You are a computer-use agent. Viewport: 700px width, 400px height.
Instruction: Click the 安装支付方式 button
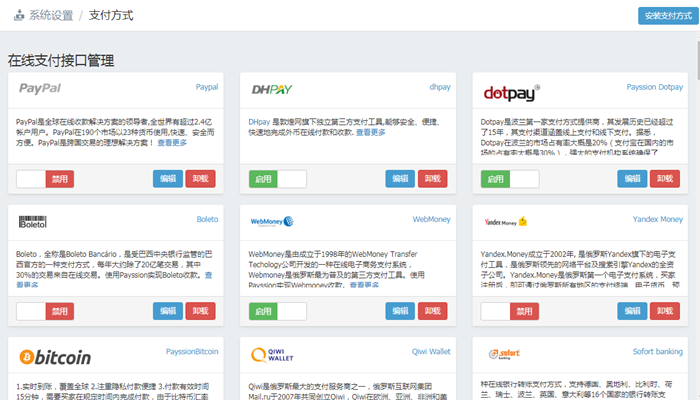pyautogui.click(x=668, y=16)
